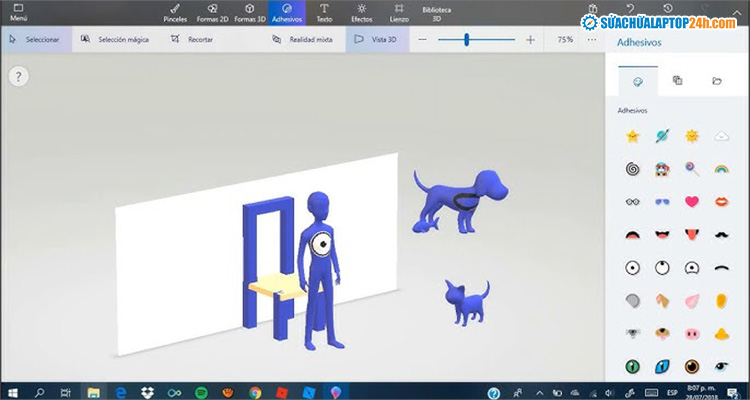The image size is (750, 400).
Task: Open the Pinceles brushes tool
Action: [174, 11]
